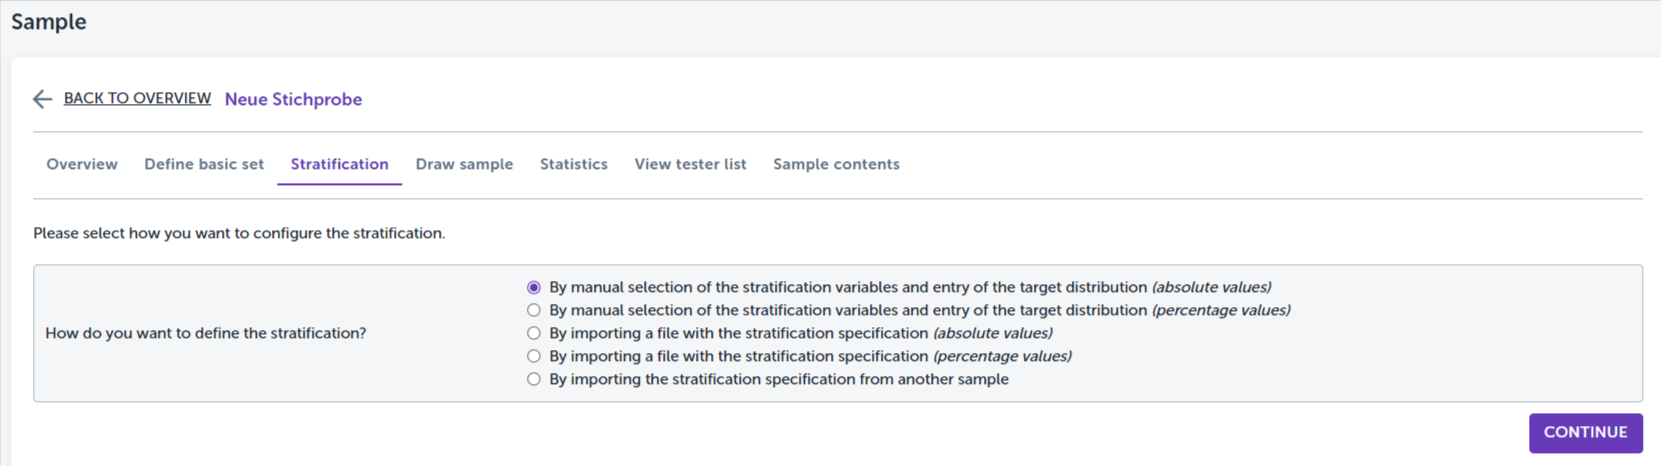The height and width of the screenshot is (466, 1661).
Task: Select manual selection with absolute values radio
Action: click(534, 288)
